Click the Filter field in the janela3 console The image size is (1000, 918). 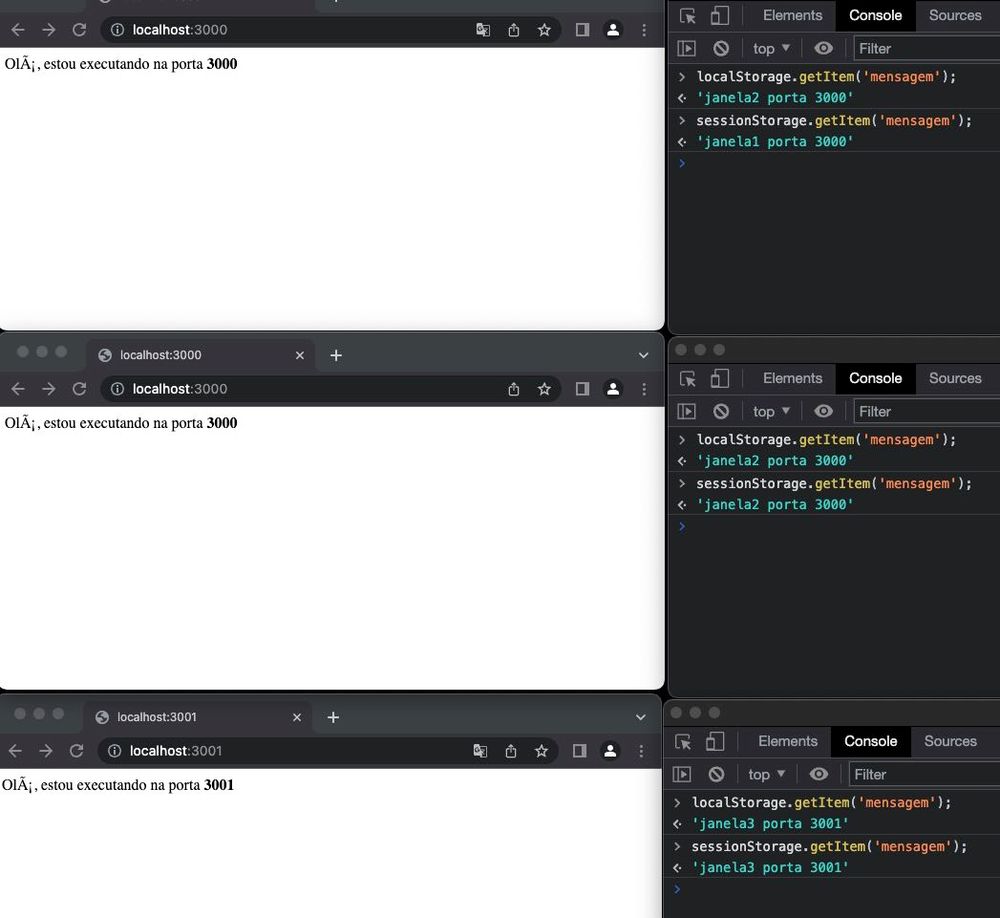tap(920, 774)
